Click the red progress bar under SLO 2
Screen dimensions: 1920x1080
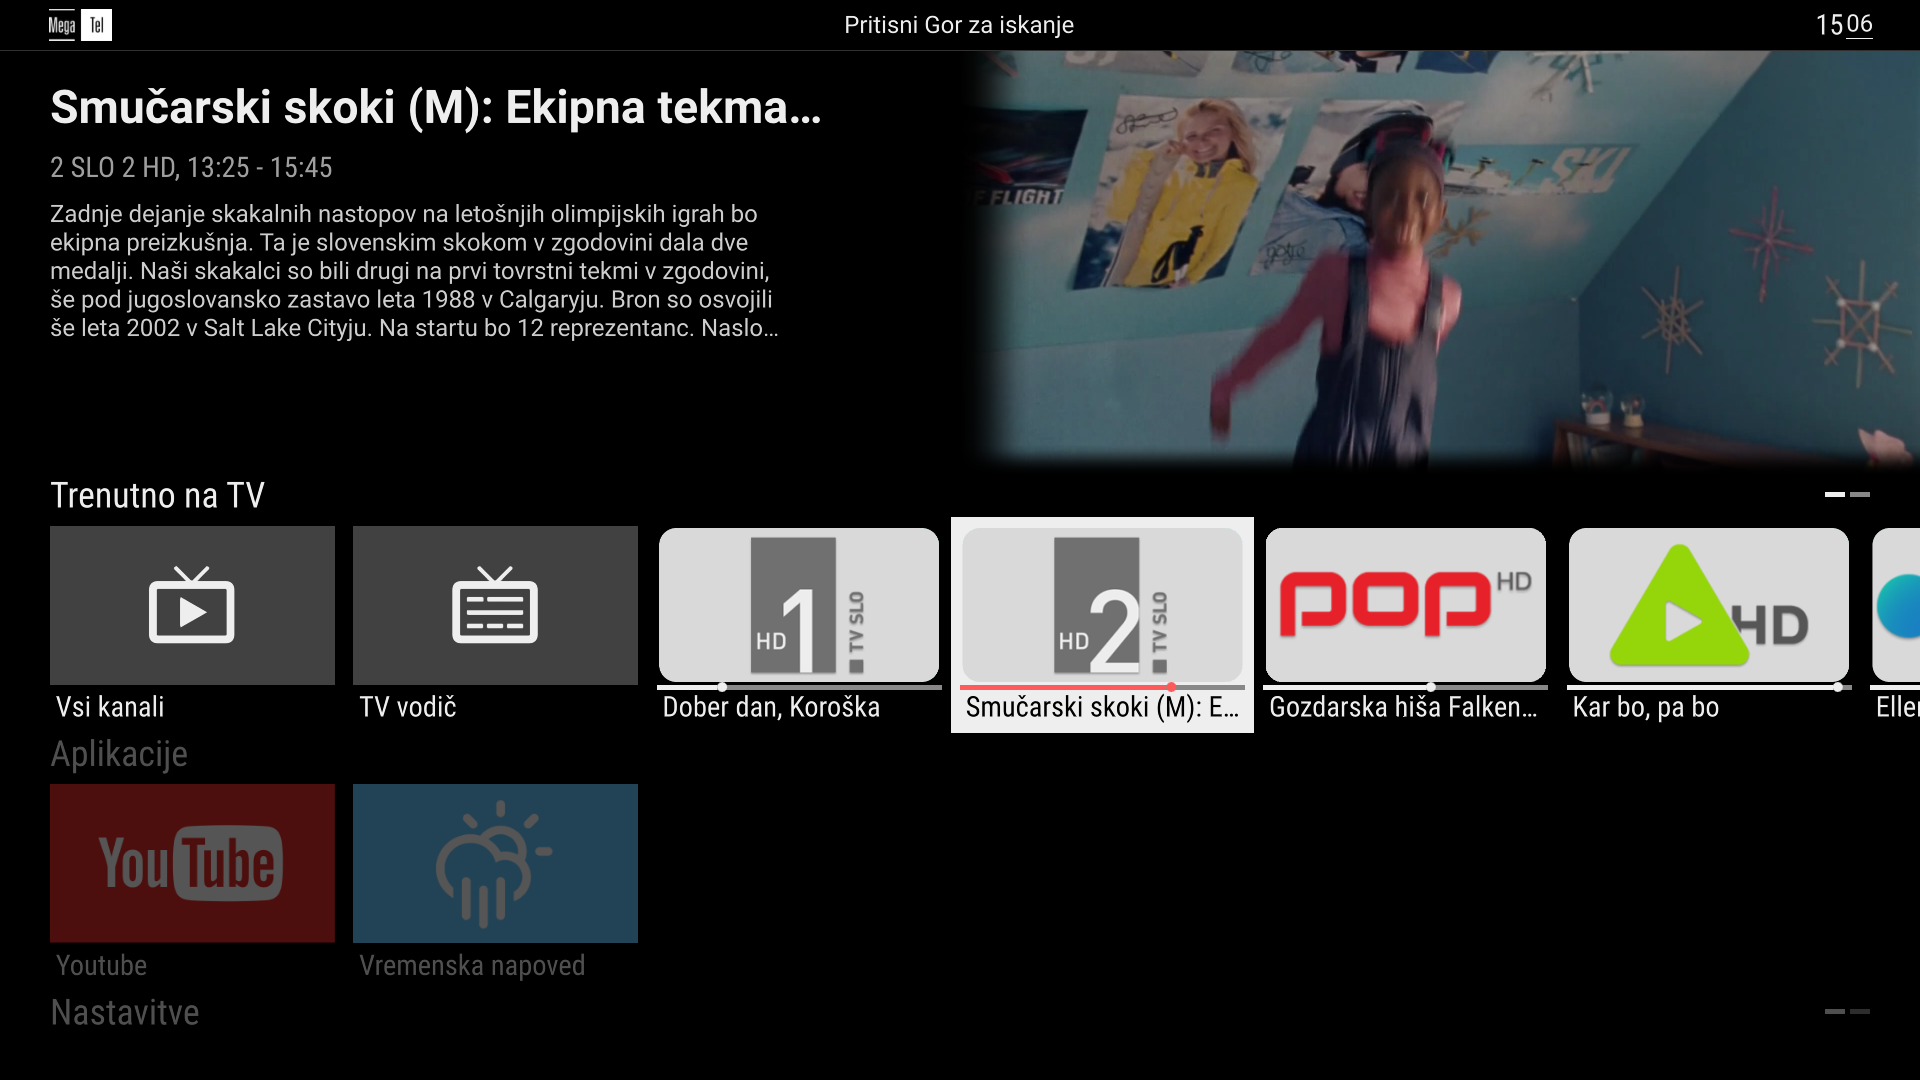click(x=1065, y=687)
